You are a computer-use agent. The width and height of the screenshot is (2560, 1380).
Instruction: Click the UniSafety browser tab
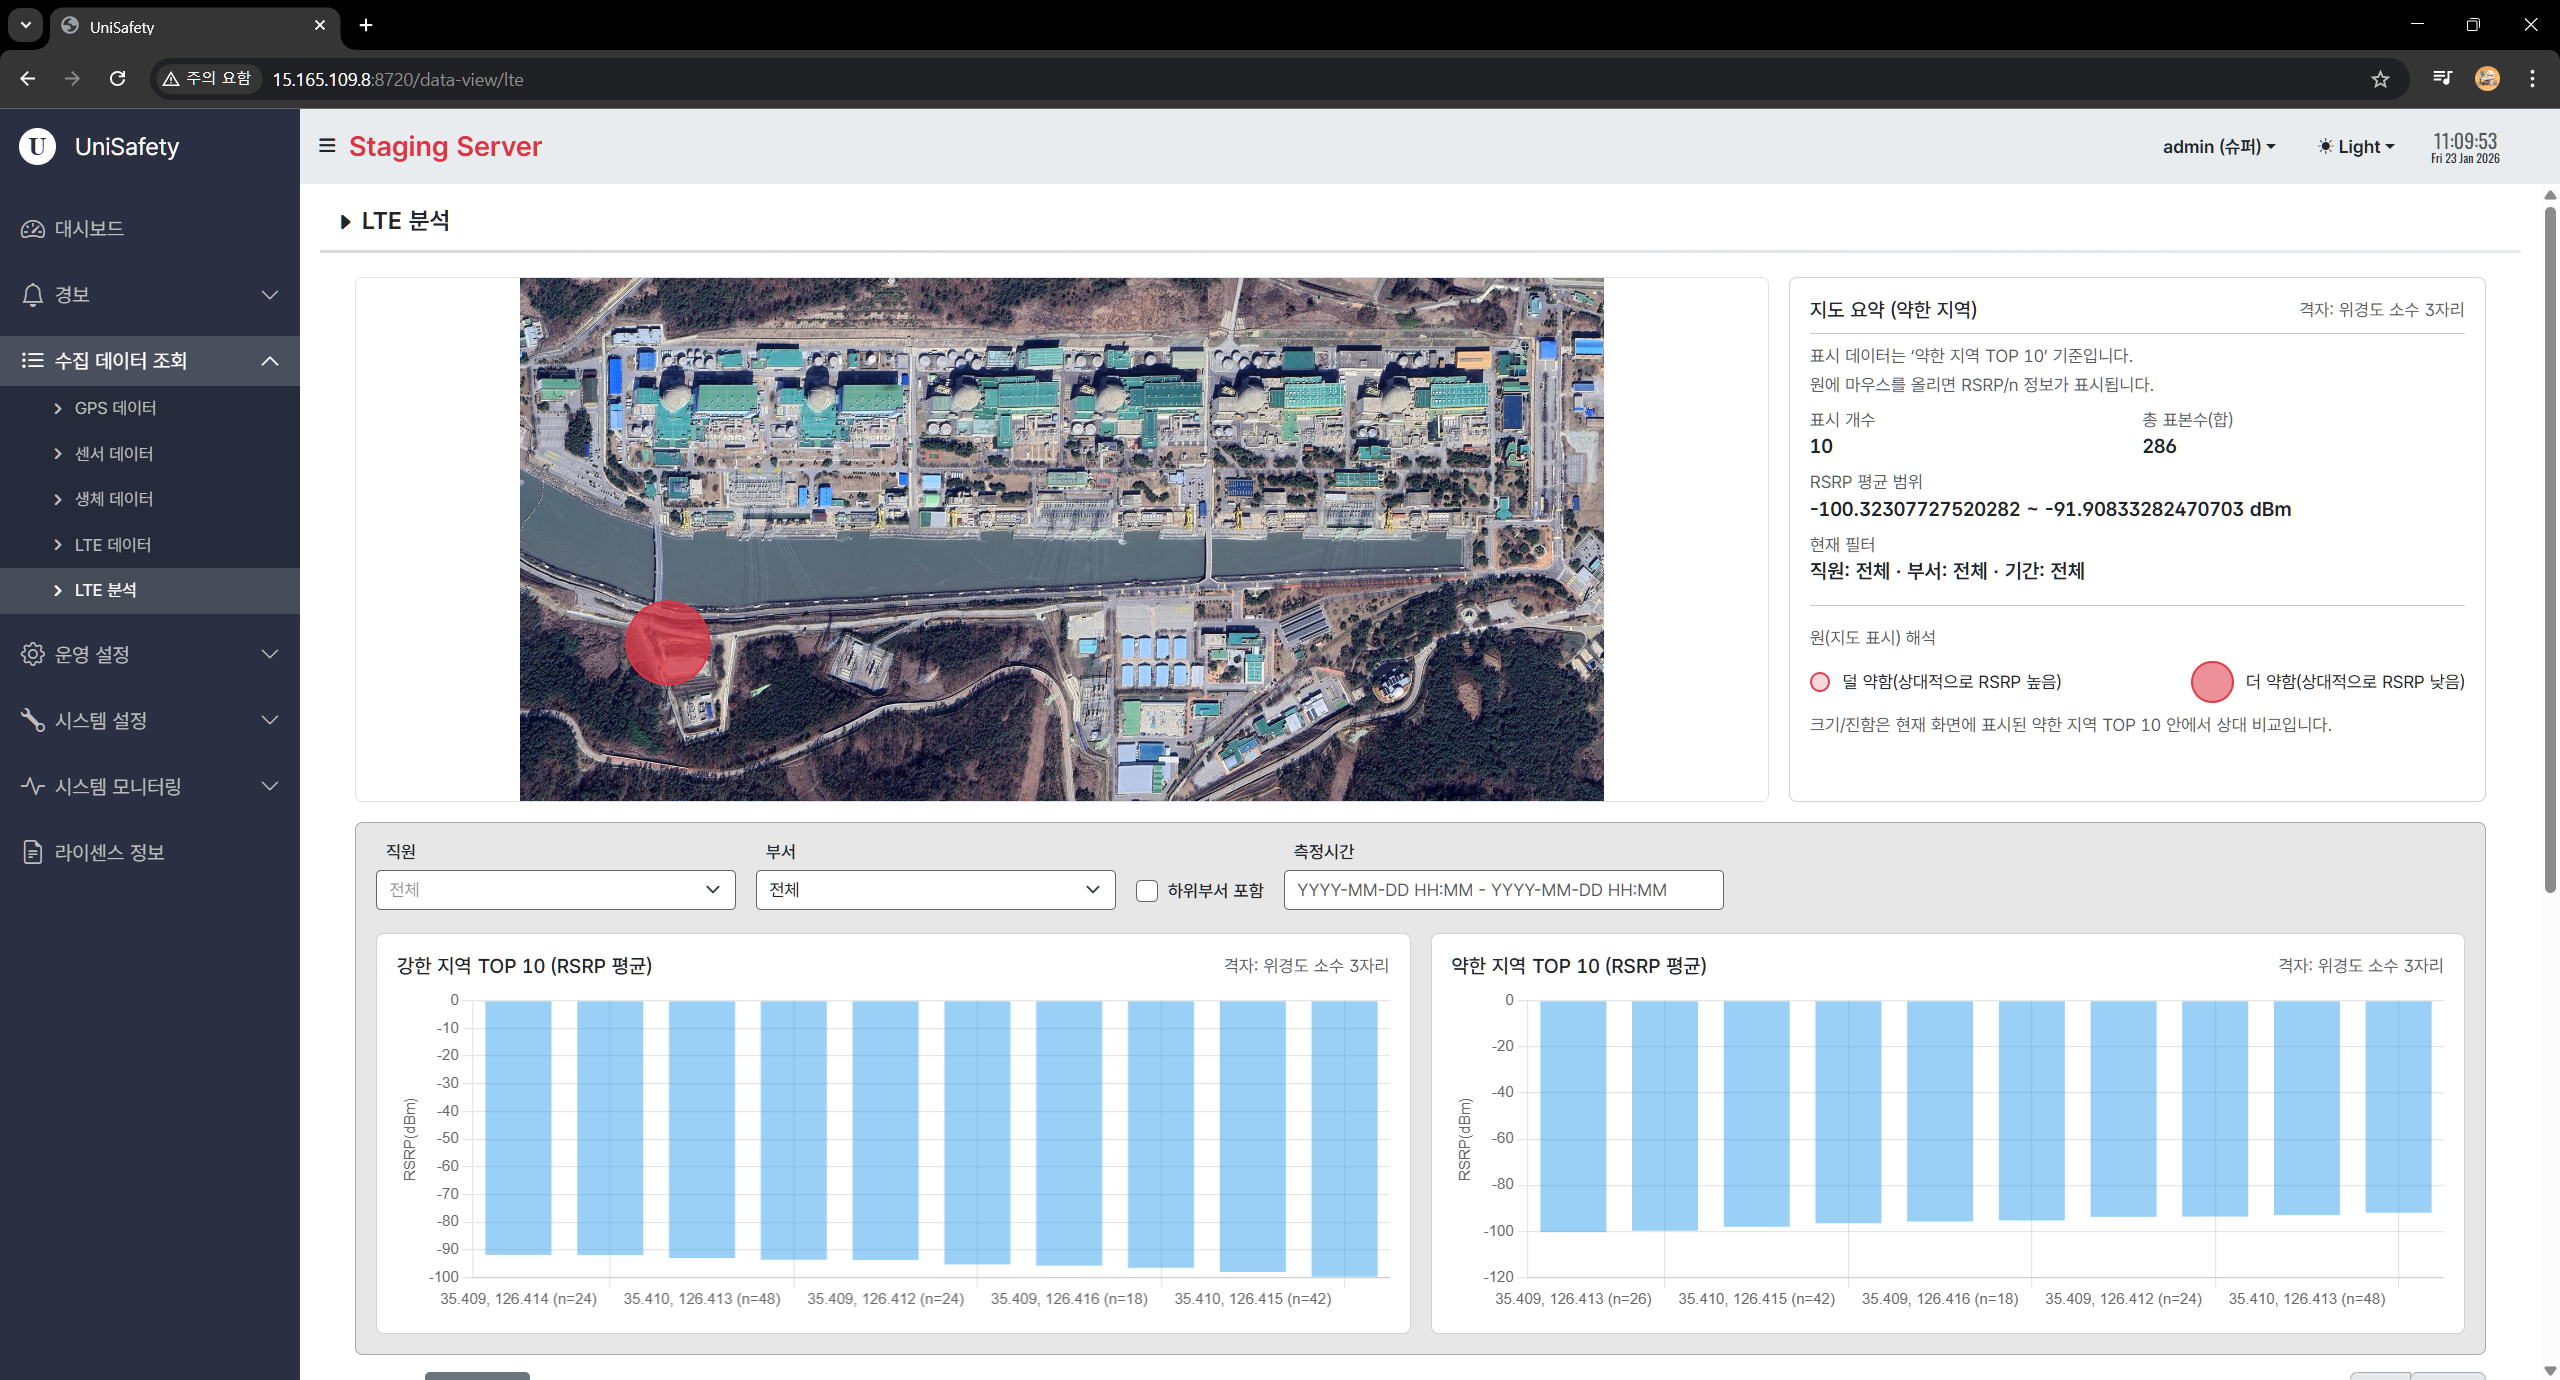click(195, 26)
